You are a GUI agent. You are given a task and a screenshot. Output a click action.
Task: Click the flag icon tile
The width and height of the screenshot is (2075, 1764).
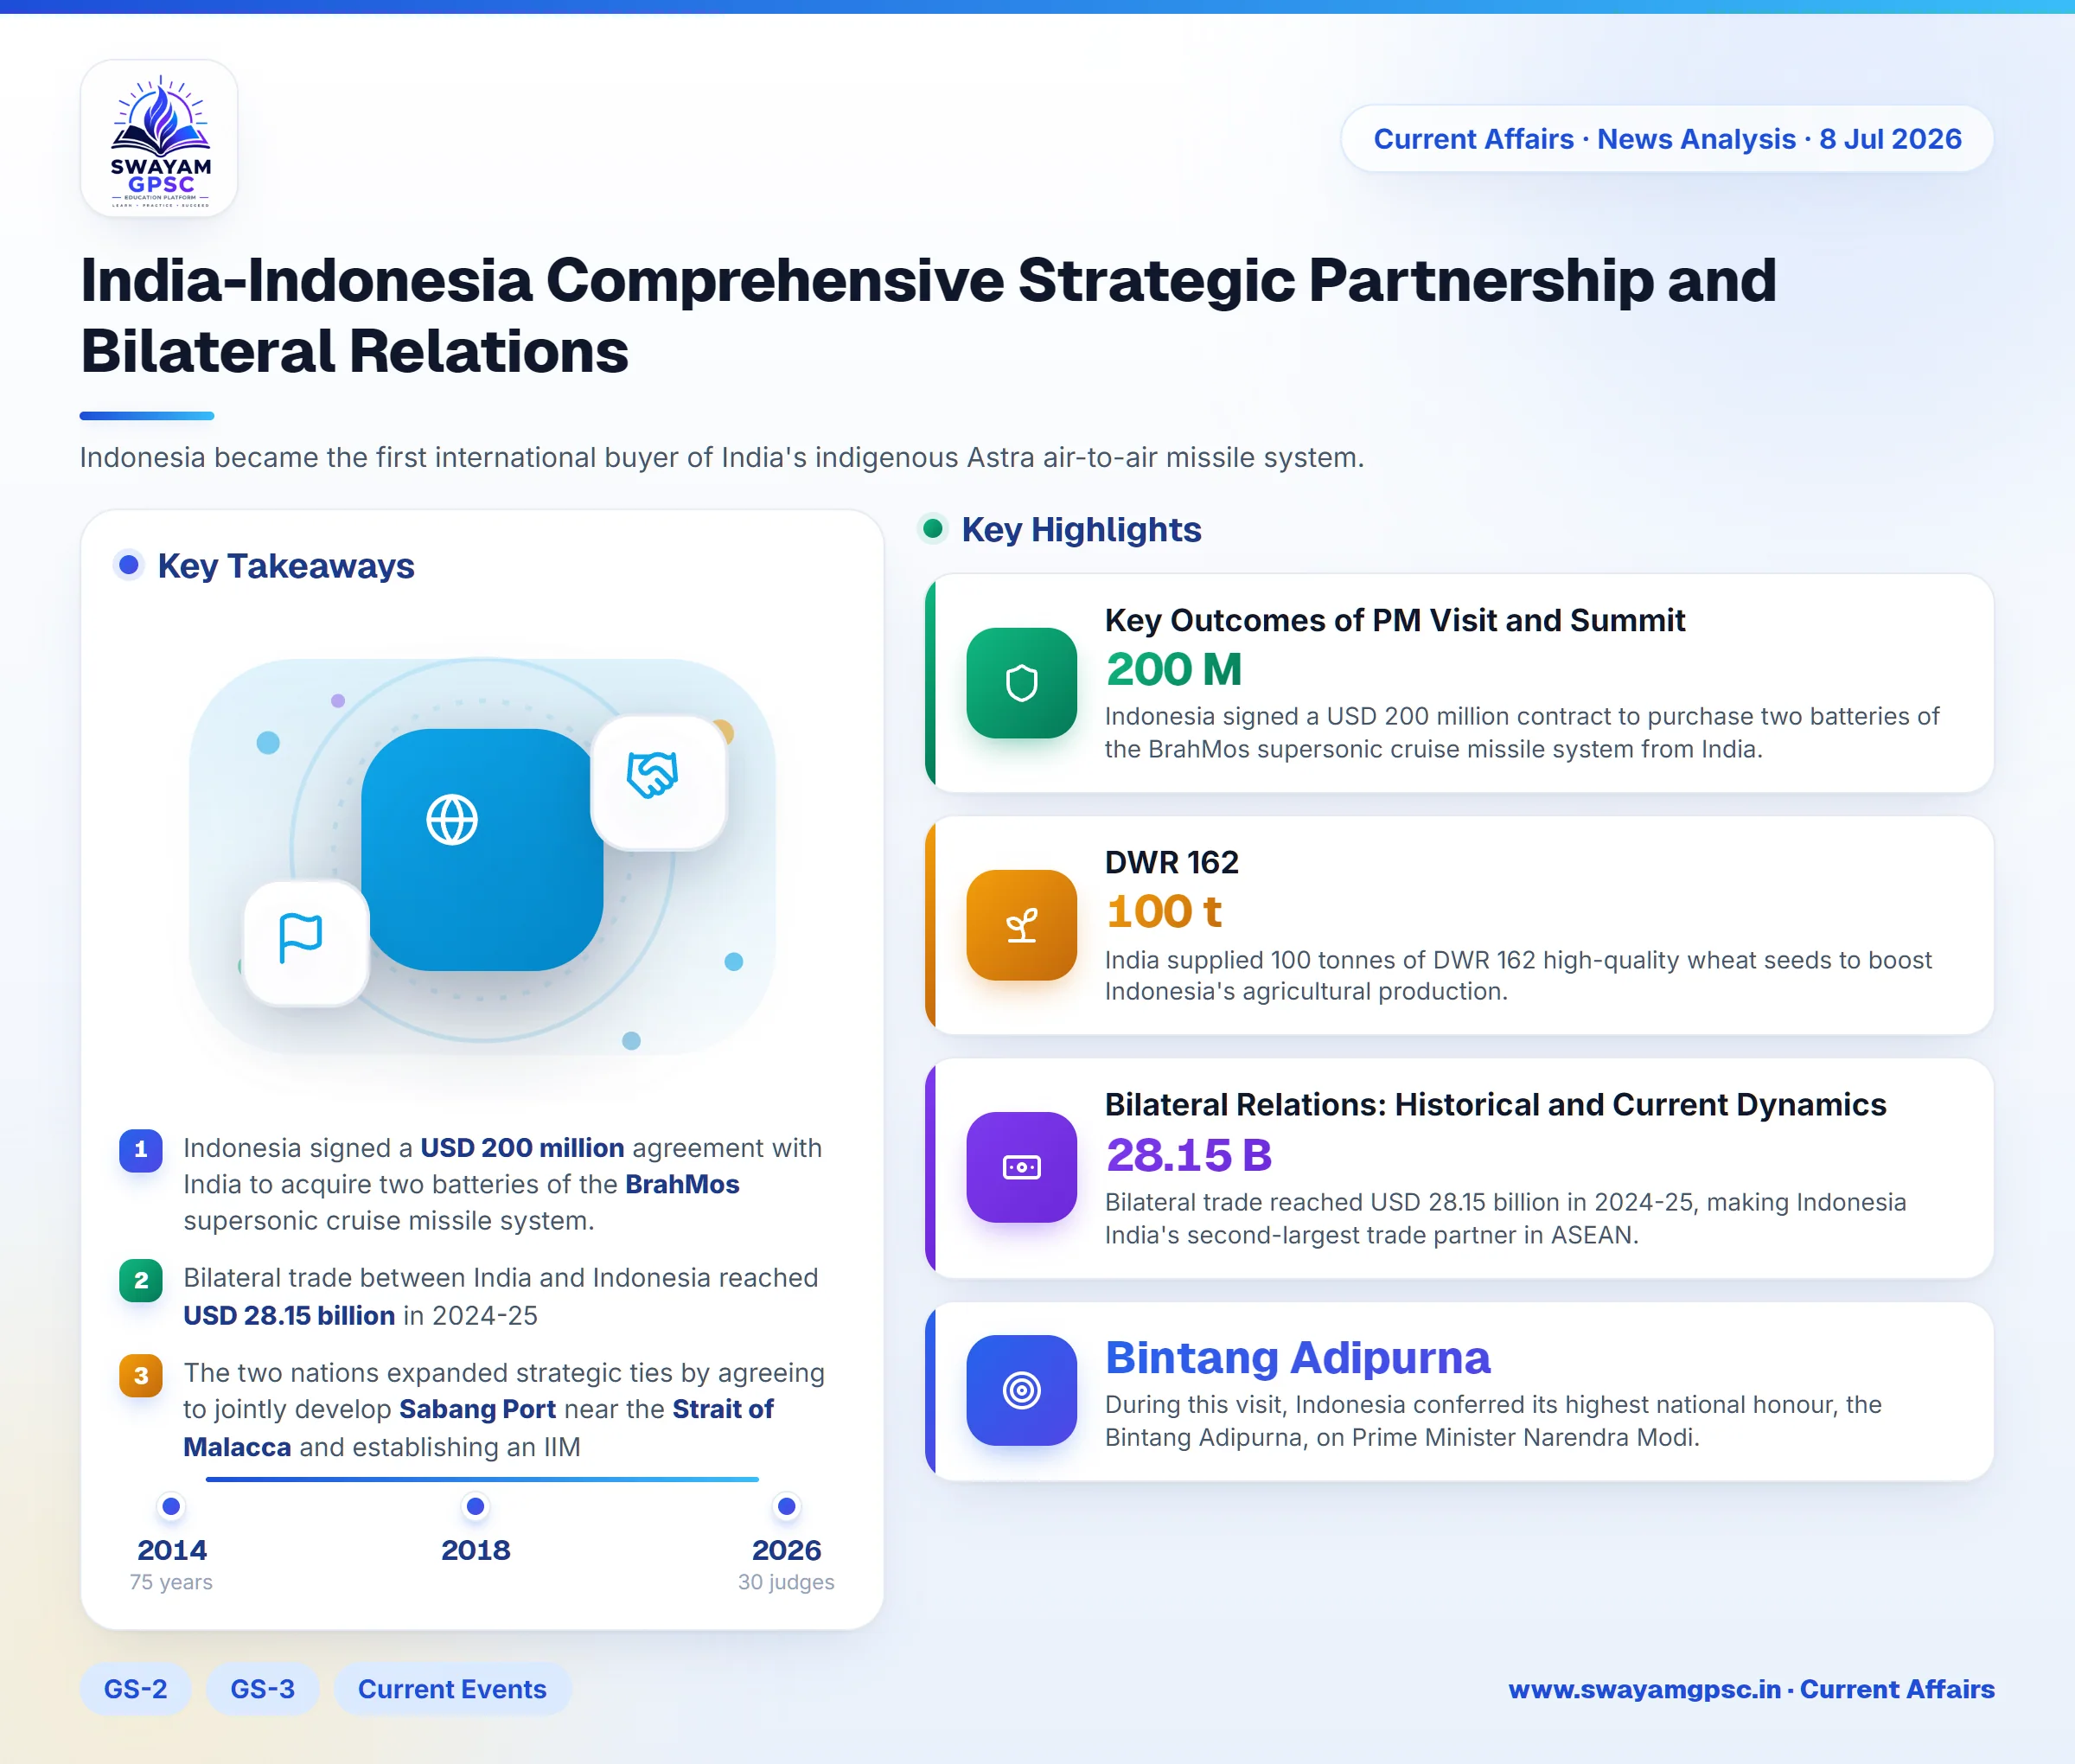tap(306, 943)
